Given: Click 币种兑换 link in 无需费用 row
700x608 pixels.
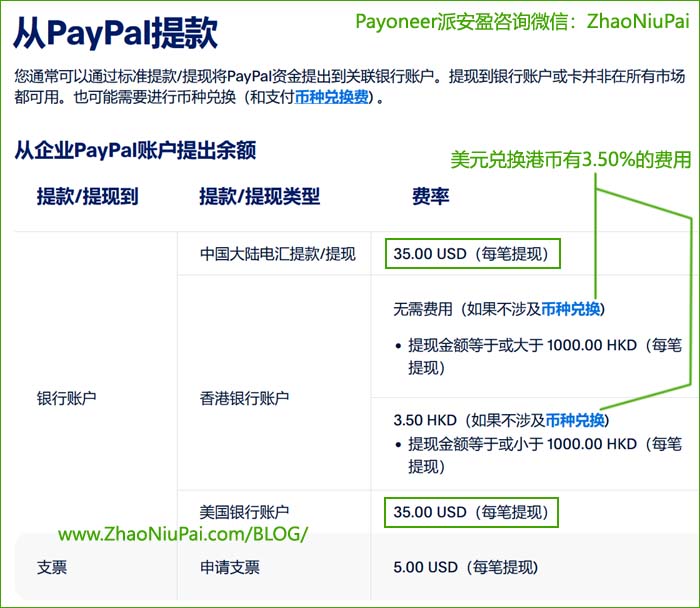Looking at the screenshot, I should point(571,309).
